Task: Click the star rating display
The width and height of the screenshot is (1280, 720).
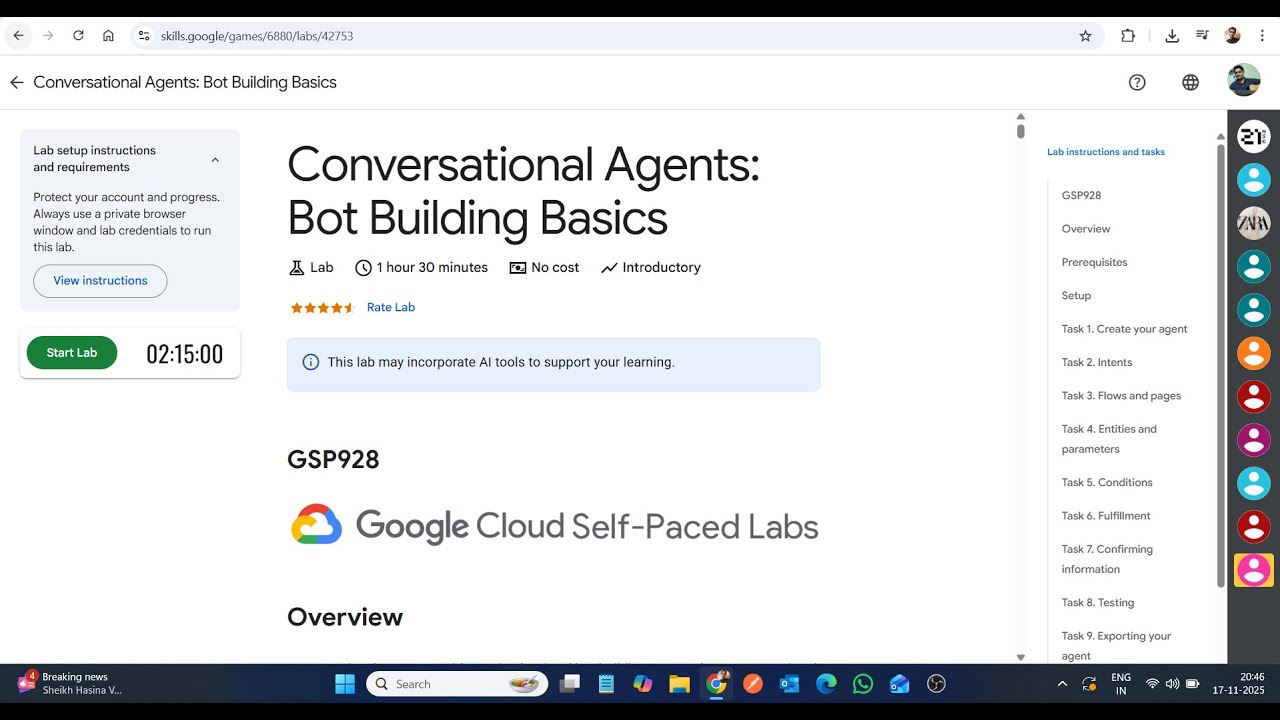Action: point(322,307)
